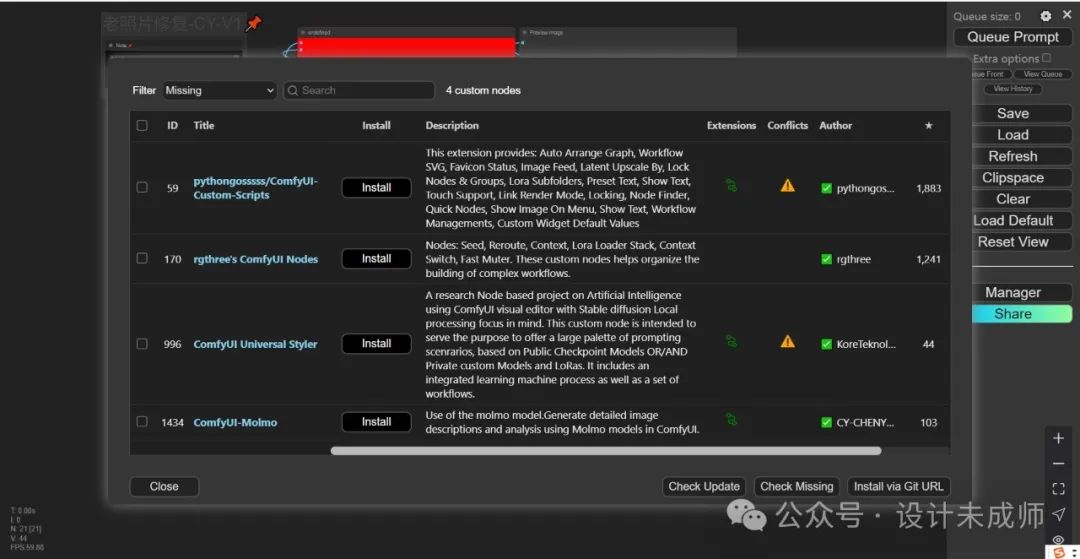The width and height of the screenshot is (1080, 559).
Task: Open the Manager button in side menu
Action: point(1022,293)
